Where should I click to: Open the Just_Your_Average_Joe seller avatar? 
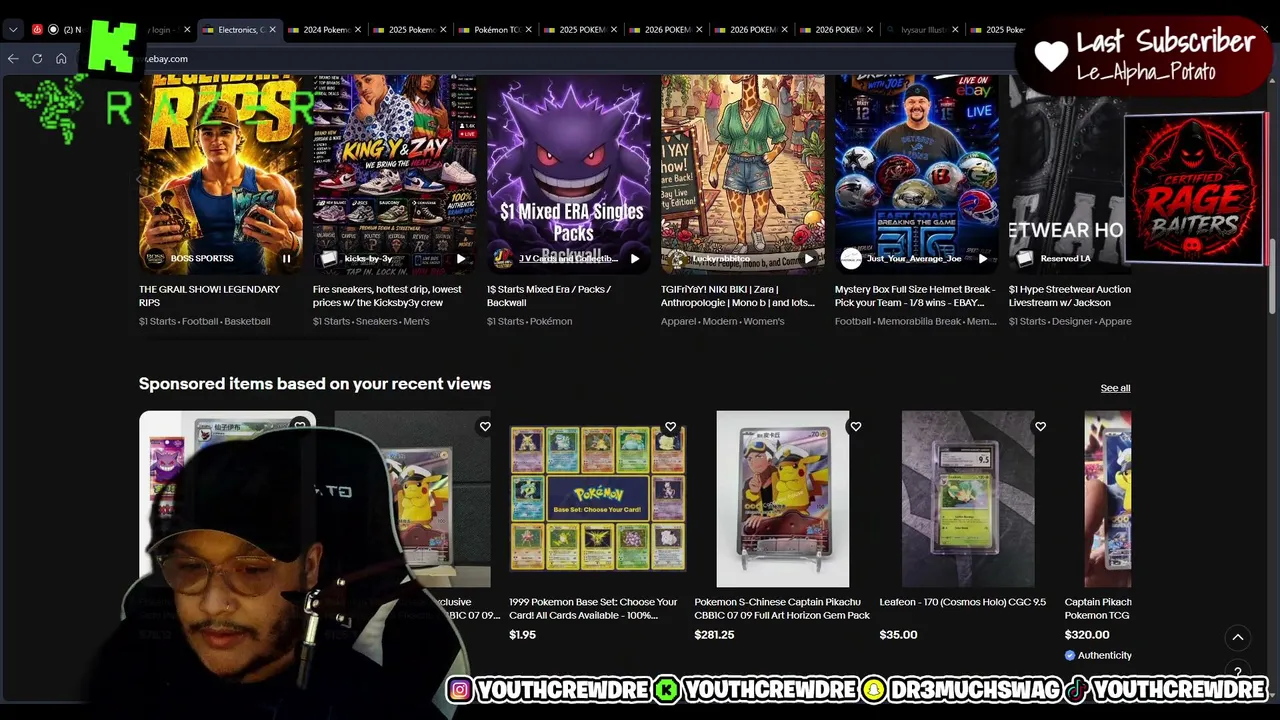tap(851, 258)
